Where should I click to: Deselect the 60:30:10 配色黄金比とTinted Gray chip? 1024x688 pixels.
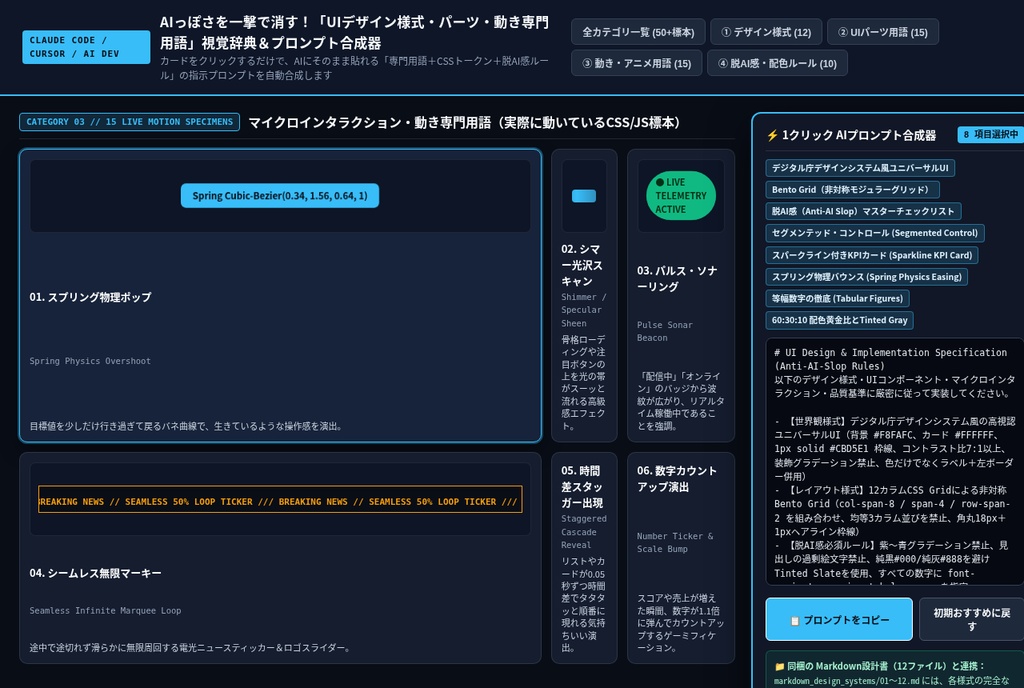point(839,320)
